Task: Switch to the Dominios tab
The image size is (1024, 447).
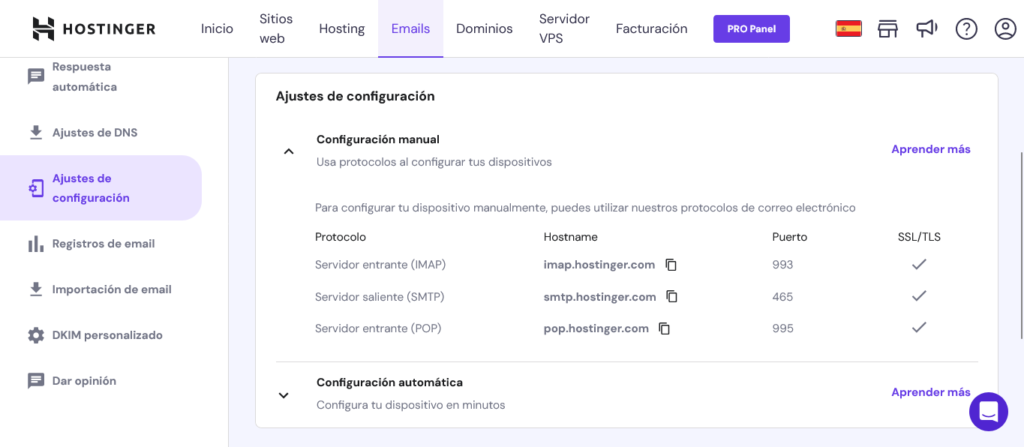Action: [x=485, y=29]
